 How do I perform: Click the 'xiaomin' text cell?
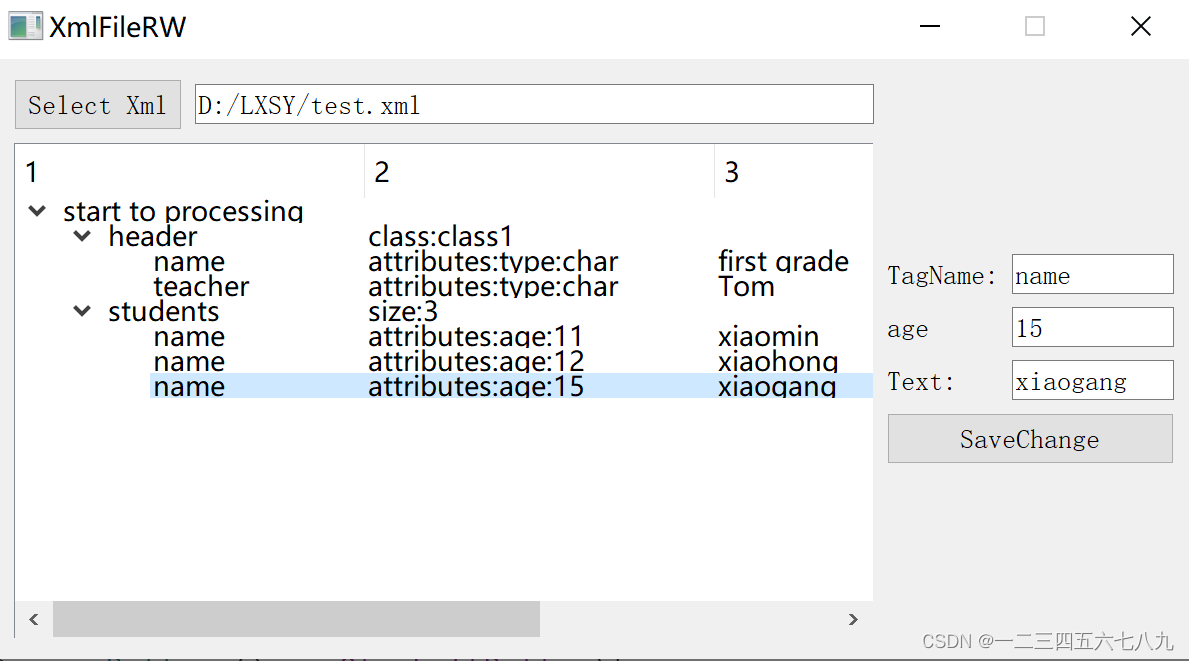point(768,336)
